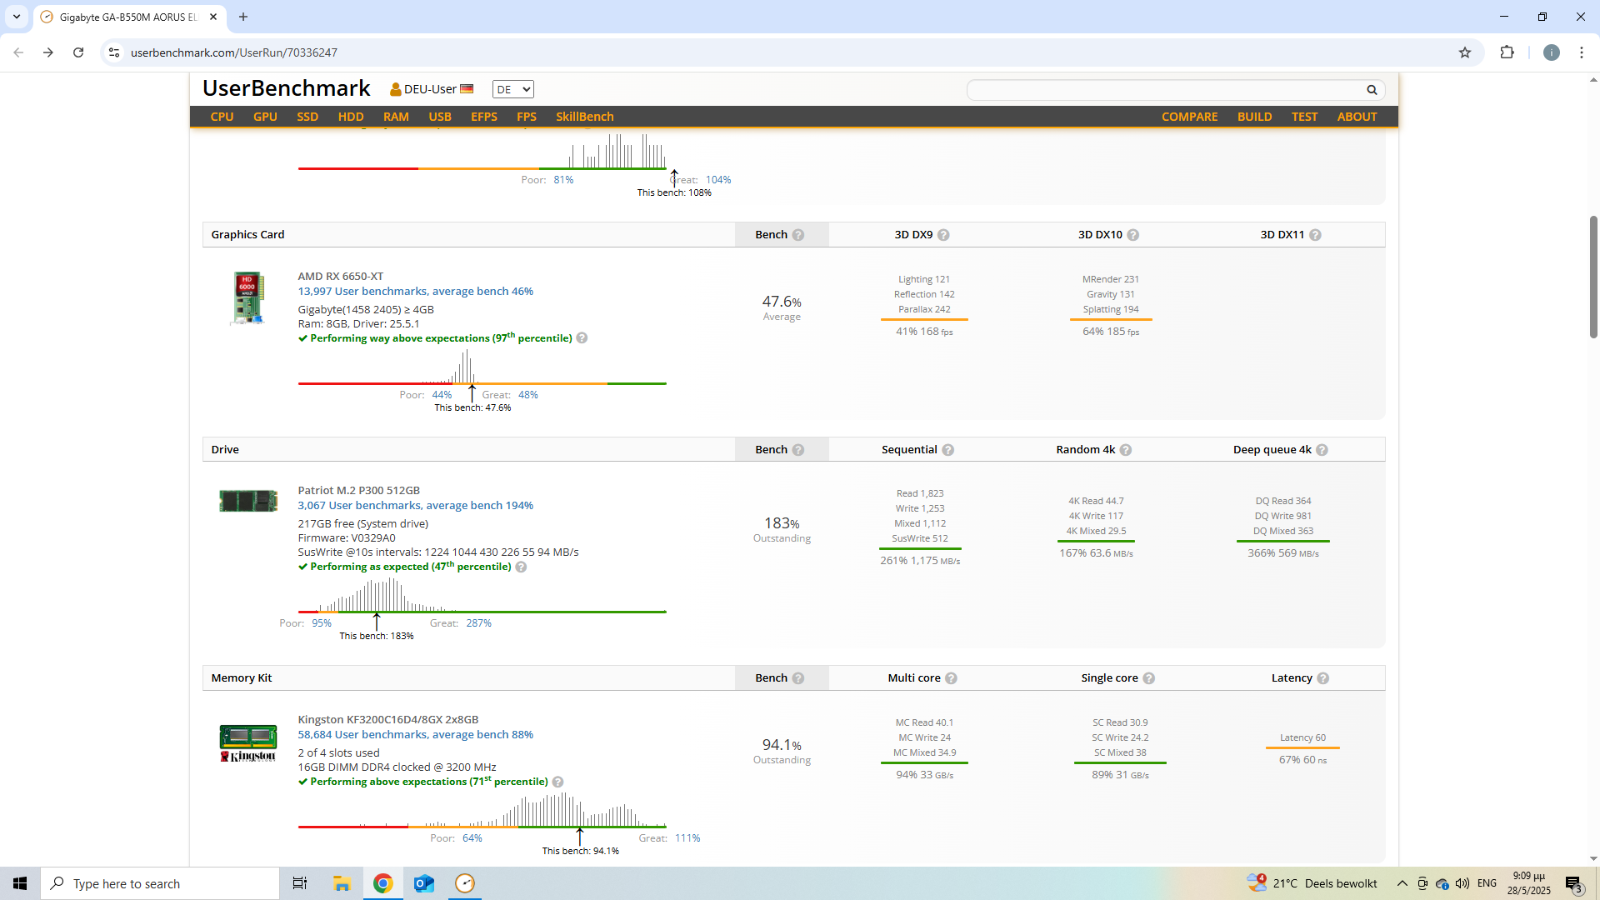Click the 287% Great link under drive chart

click(x=479, y=623)
